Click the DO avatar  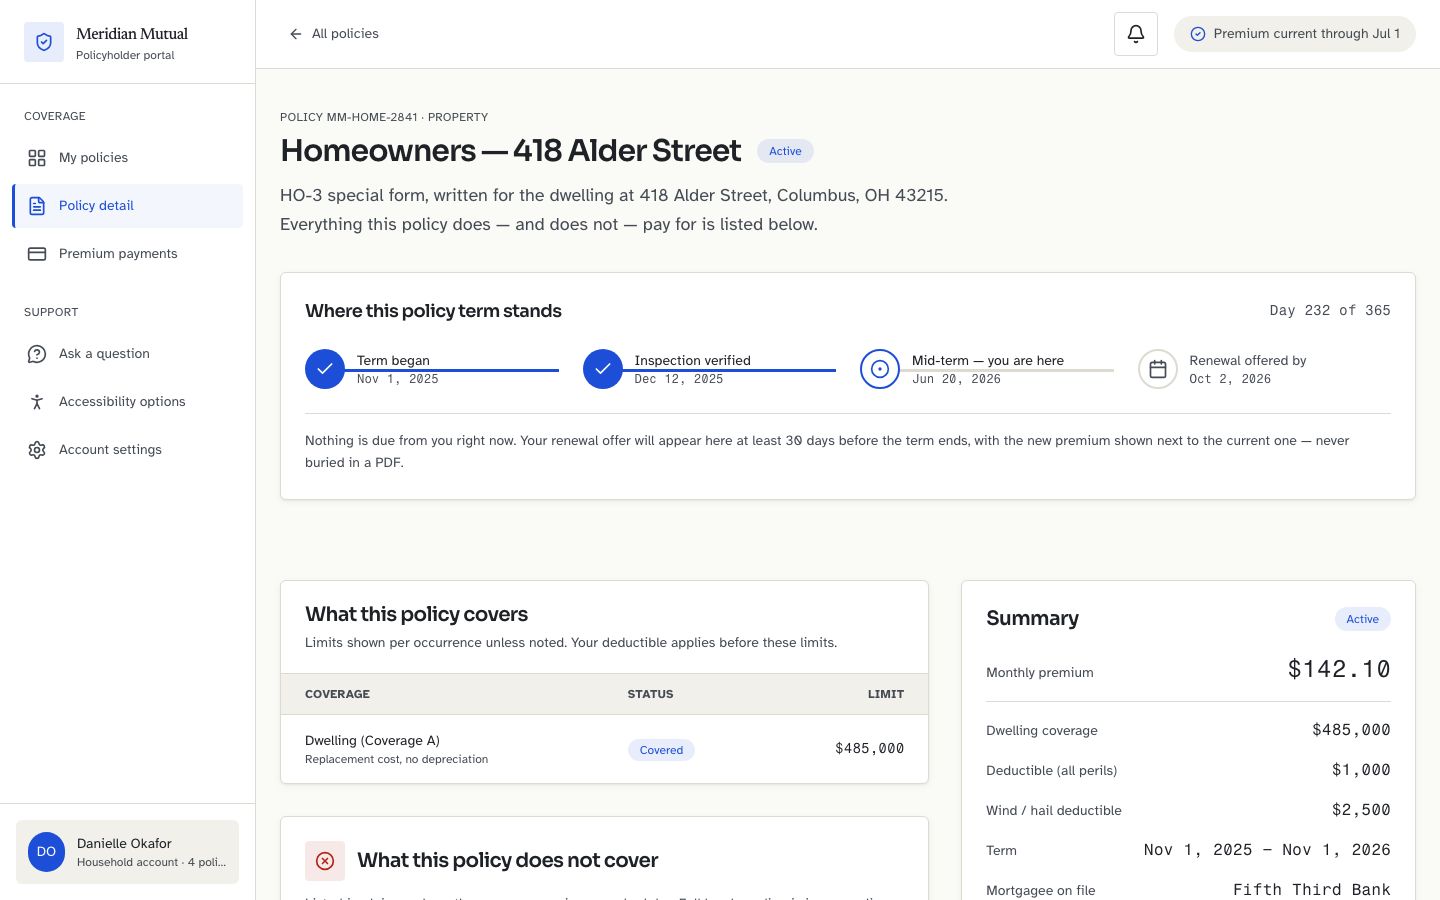pyautogui.click(x=46, y=852)
